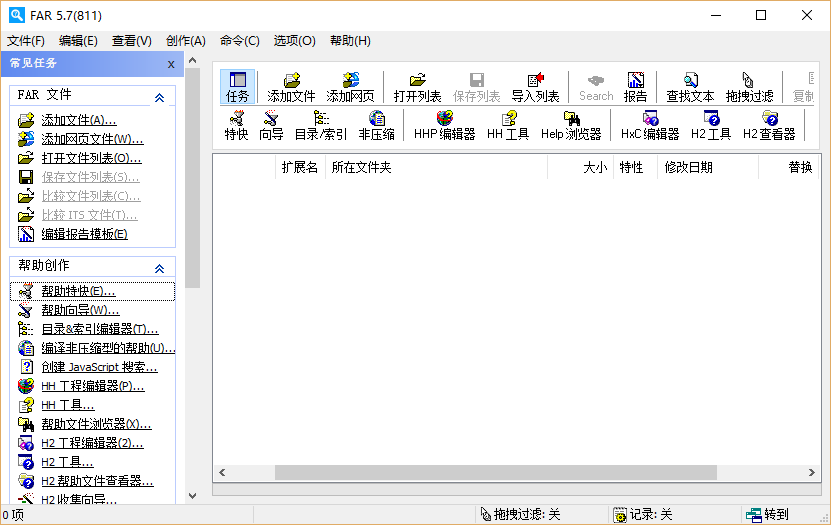Click the 创建 JavaScript 搜索 question icon
The height and width of the screenshot is (525, 831).
tap(26, 367)
